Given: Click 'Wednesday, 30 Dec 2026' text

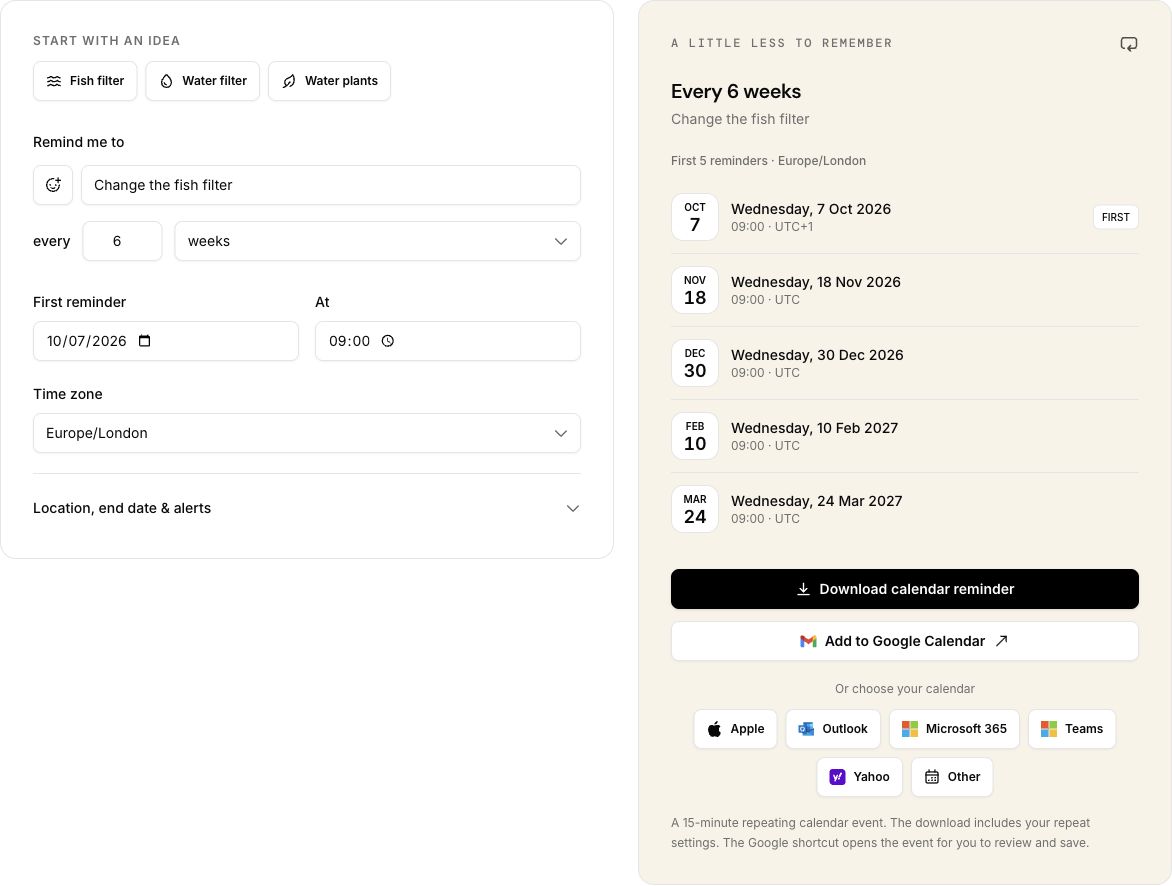Looking at the screenshot, I should [817, 354].
